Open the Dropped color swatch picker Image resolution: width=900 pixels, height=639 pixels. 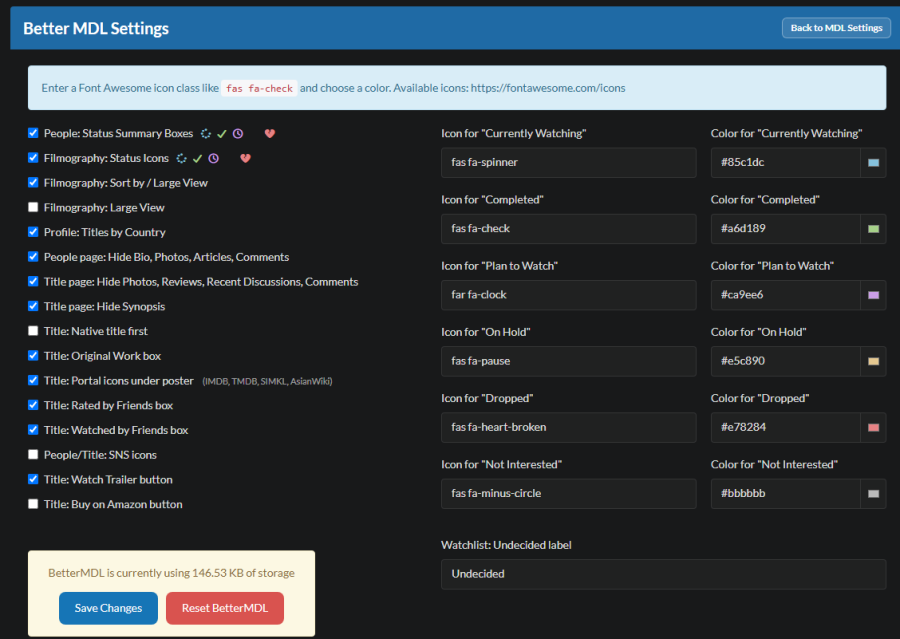[x=873, y=427]
